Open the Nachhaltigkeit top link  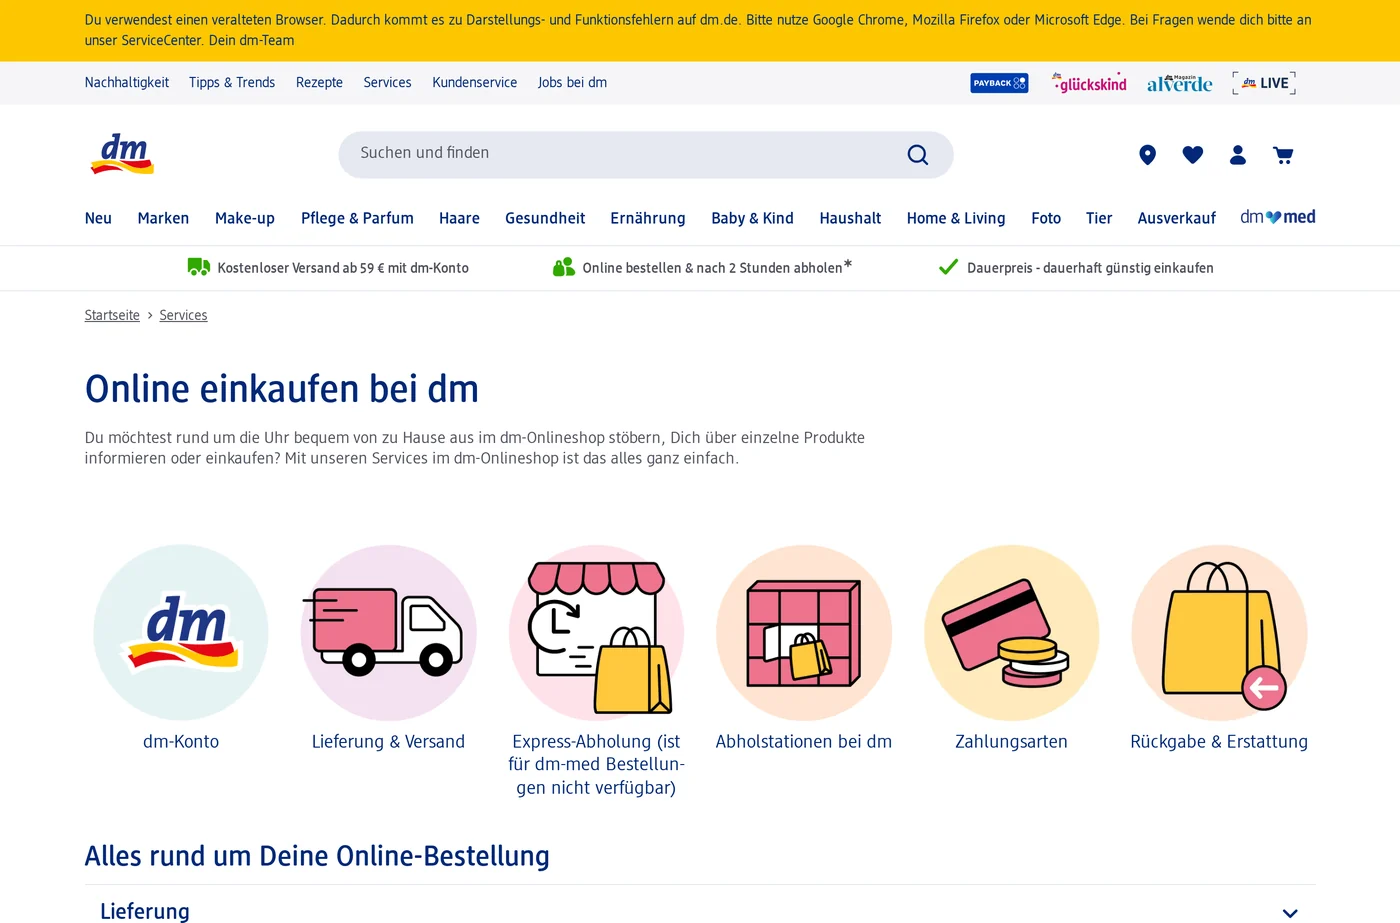tap(127, 83)
